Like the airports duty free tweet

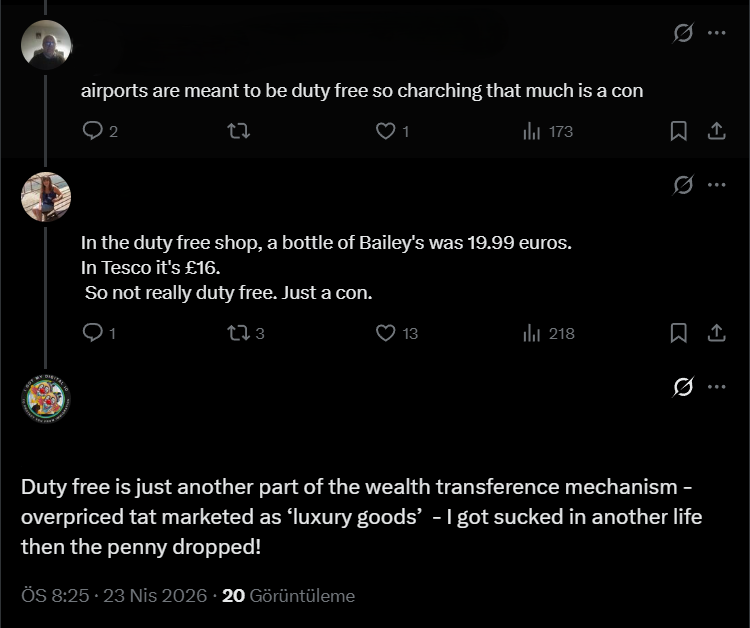(385, 131)
